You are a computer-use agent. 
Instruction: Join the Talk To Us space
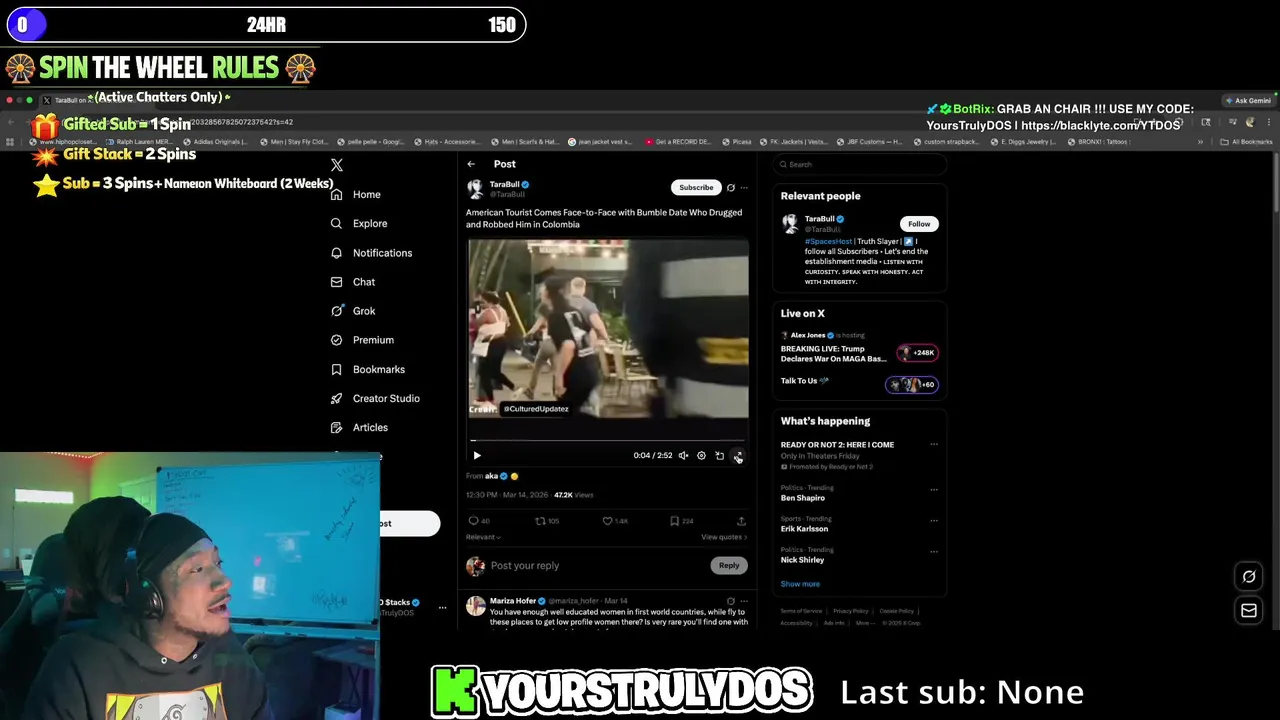805,381
